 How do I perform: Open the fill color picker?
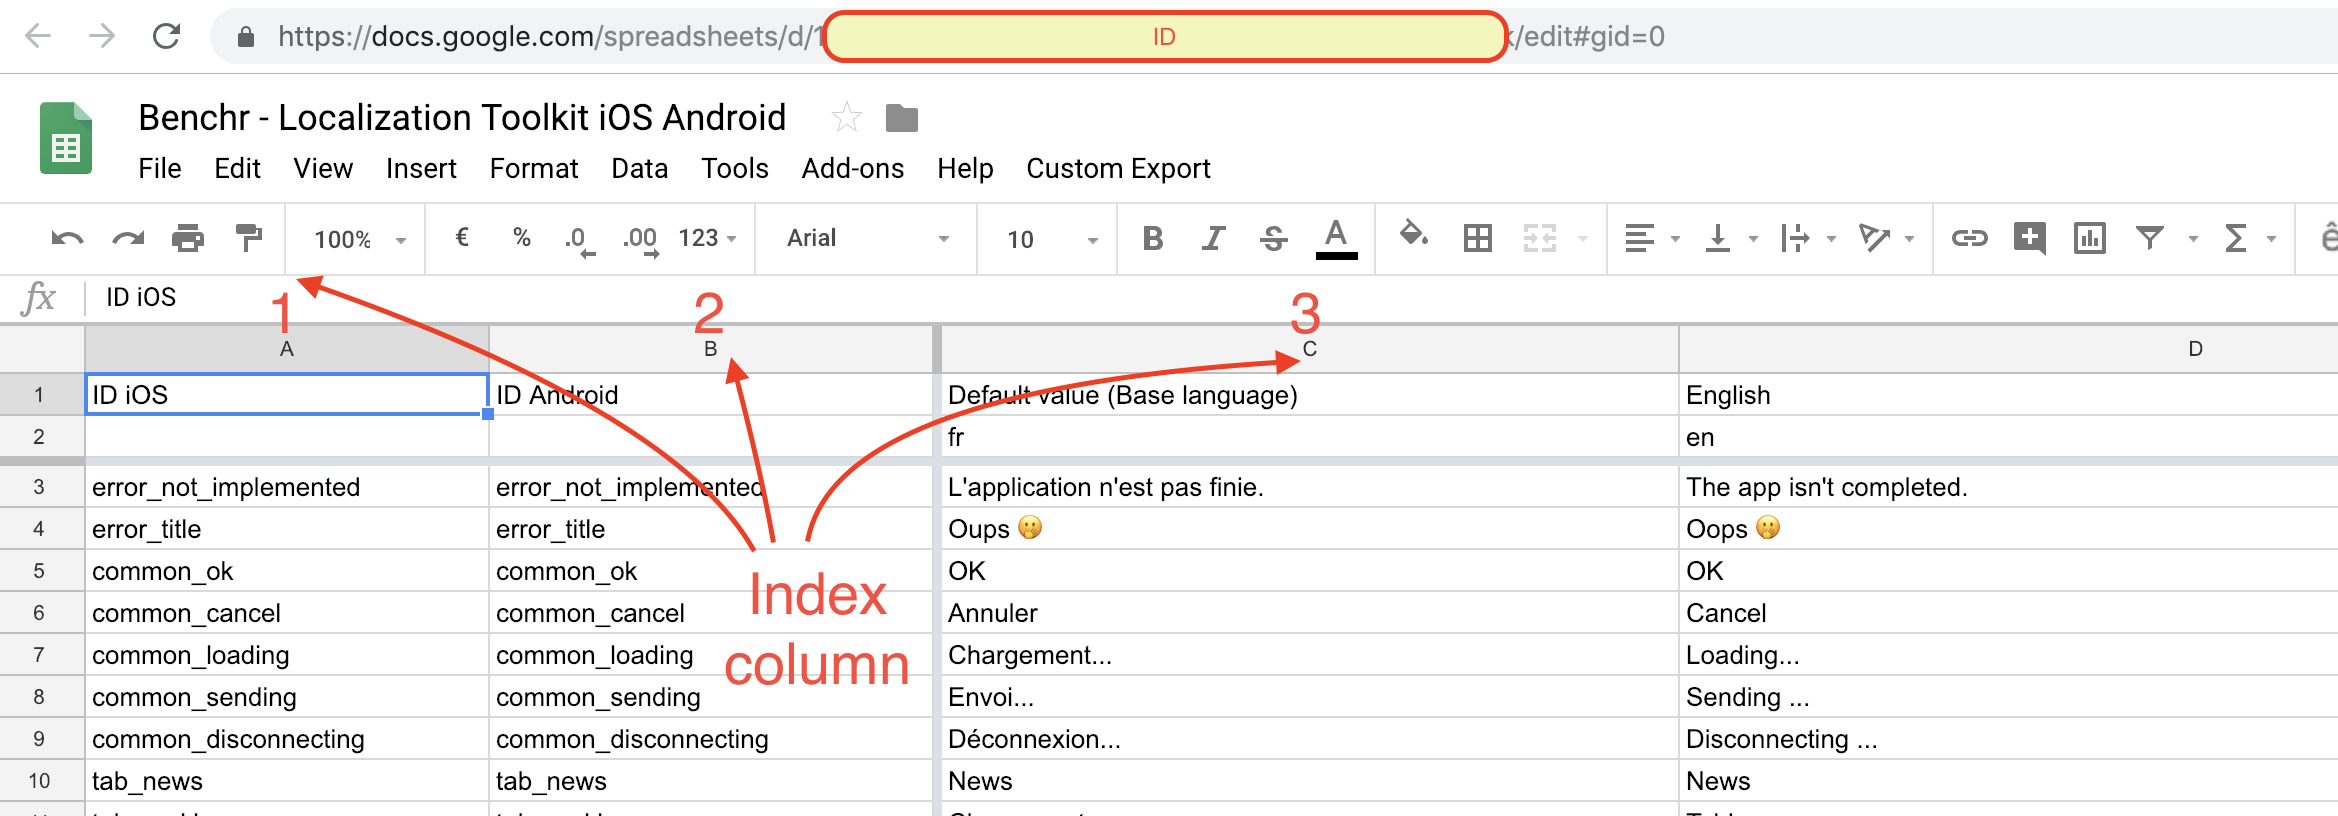click(1414, 236)
